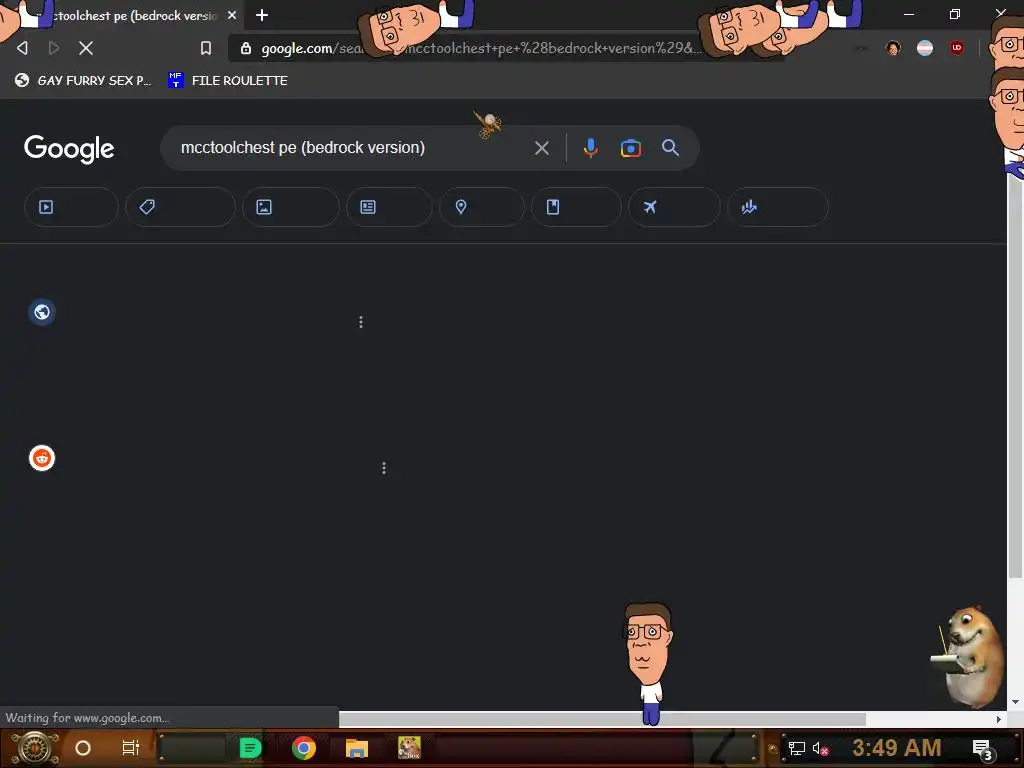Click the horizontal scrollbar thumb
Screen dimensions: 1024x768
tap(602, 719)
